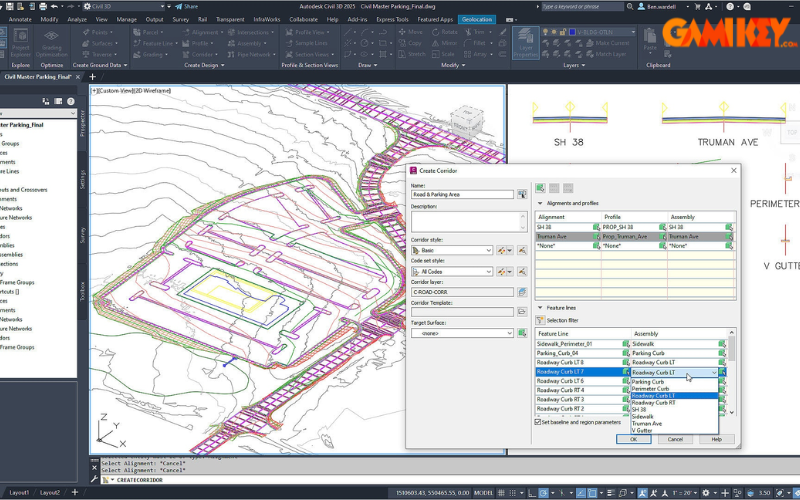
Task: Click pick icon for Sidewalk_Perimeter_01 feature line
Action: click(626, 344)
